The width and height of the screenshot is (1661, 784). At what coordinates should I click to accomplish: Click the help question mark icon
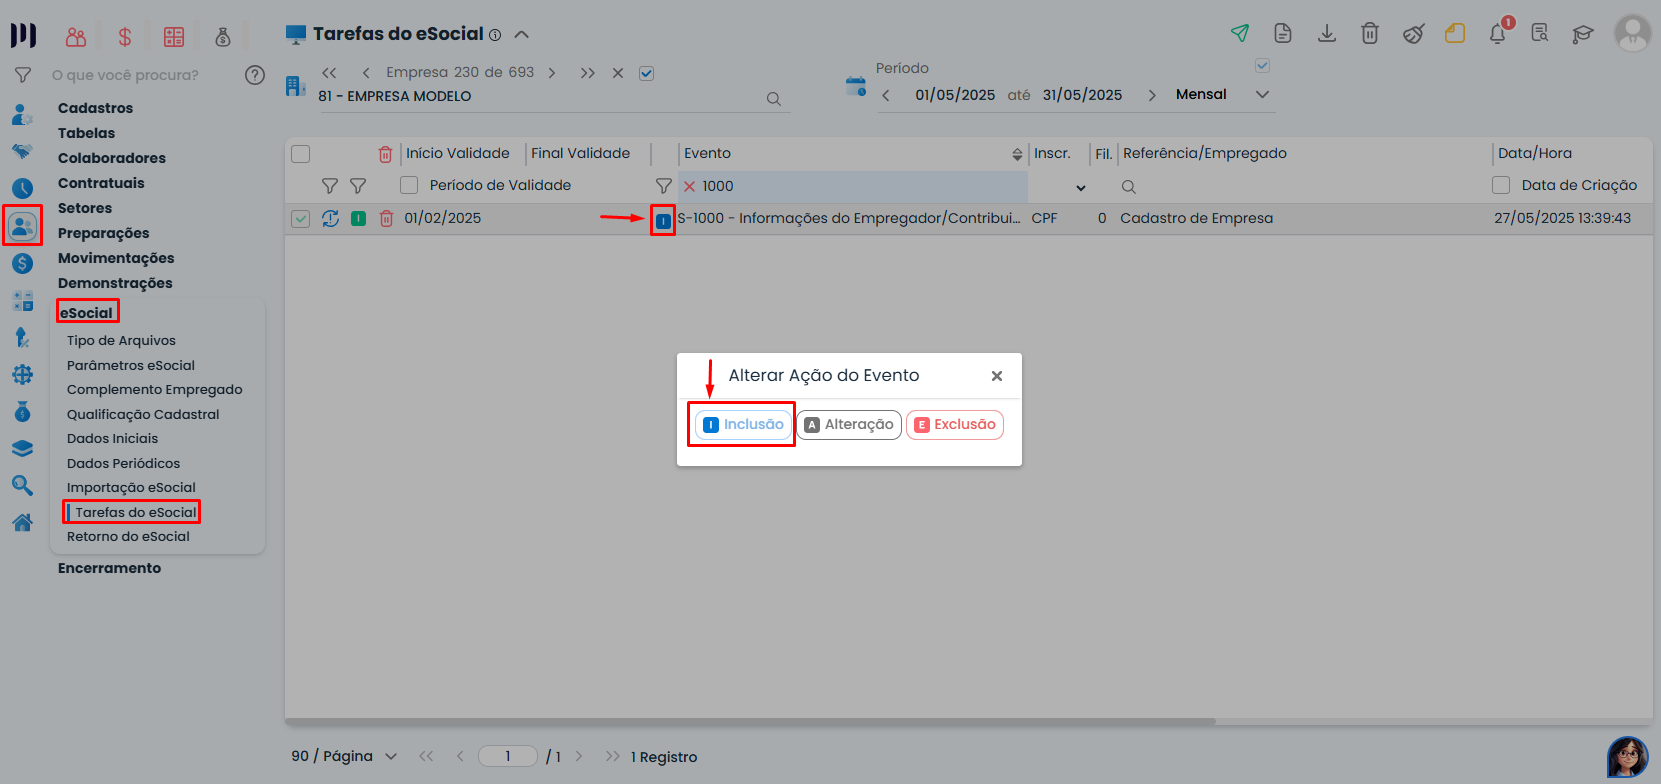(255, 75)
